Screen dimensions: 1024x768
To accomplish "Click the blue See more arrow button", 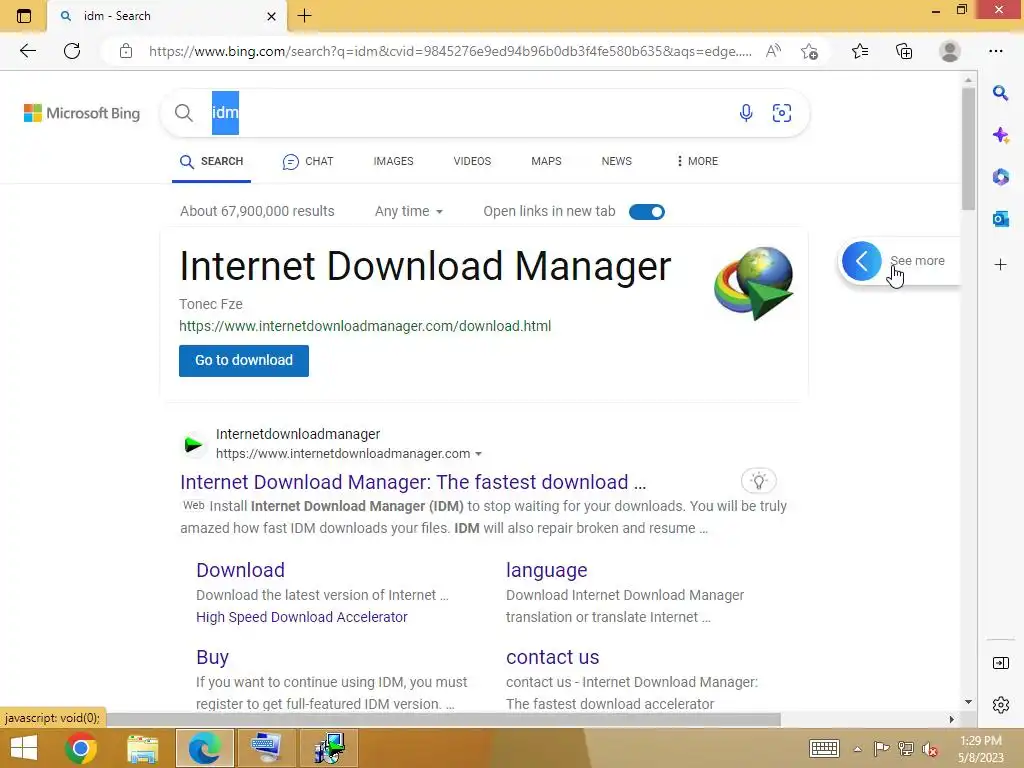I will pos(861,261).
